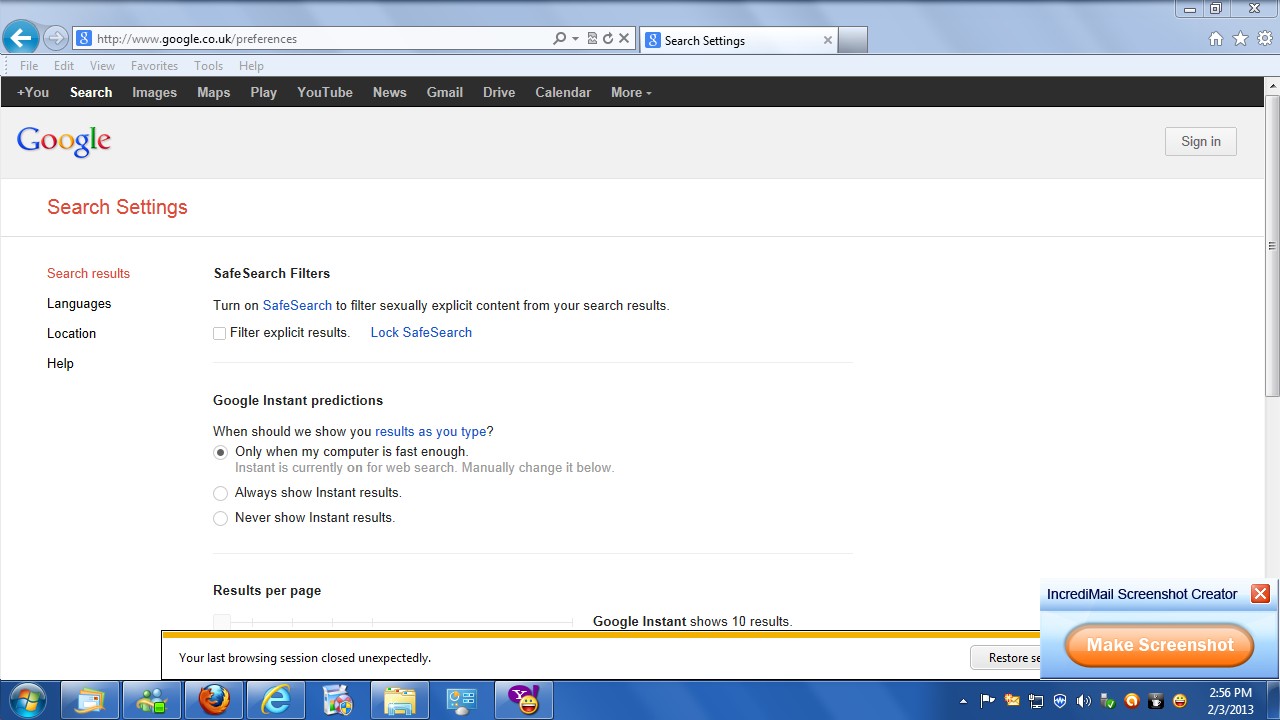Click the Sign in button
The width and height of the screenshot is (1280, 720).
(x=1200, y=141)
